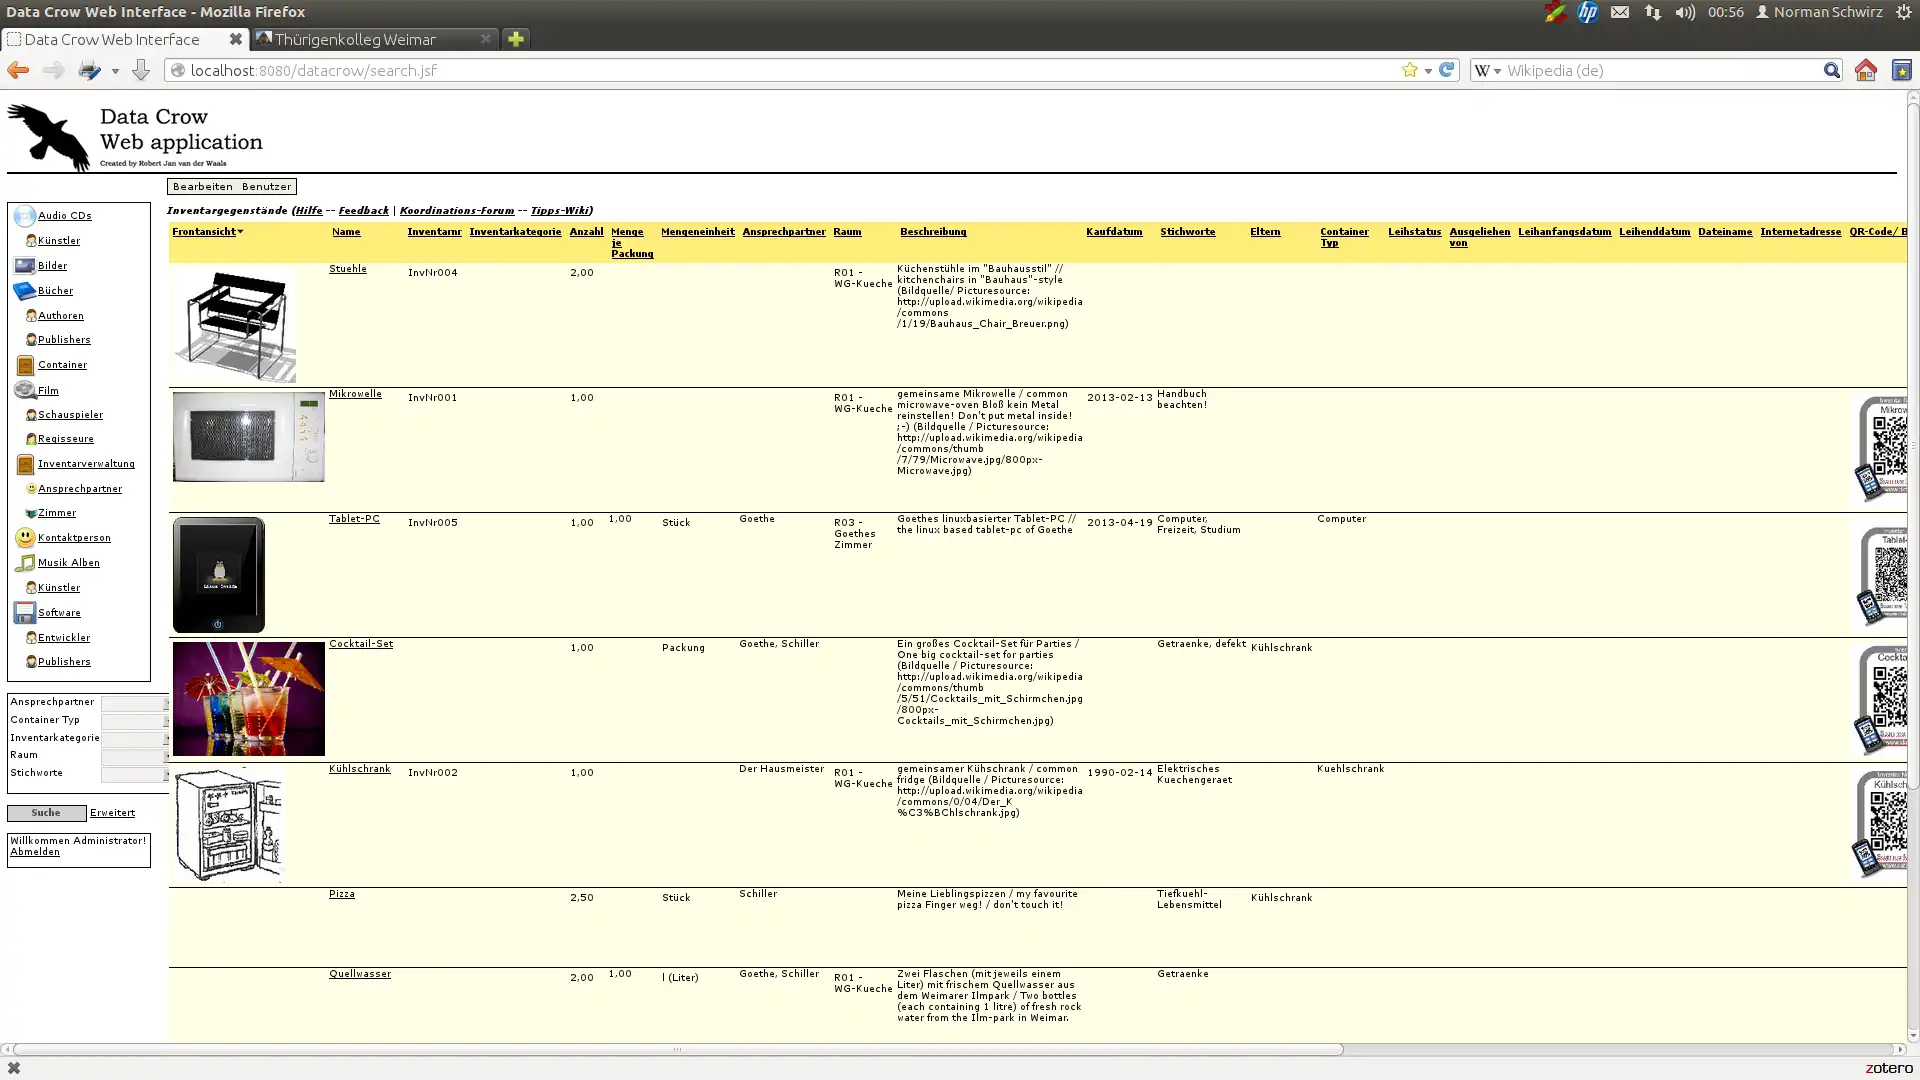
Task: Toggle the Bearbeiten mode button
Action: point(202,186)
